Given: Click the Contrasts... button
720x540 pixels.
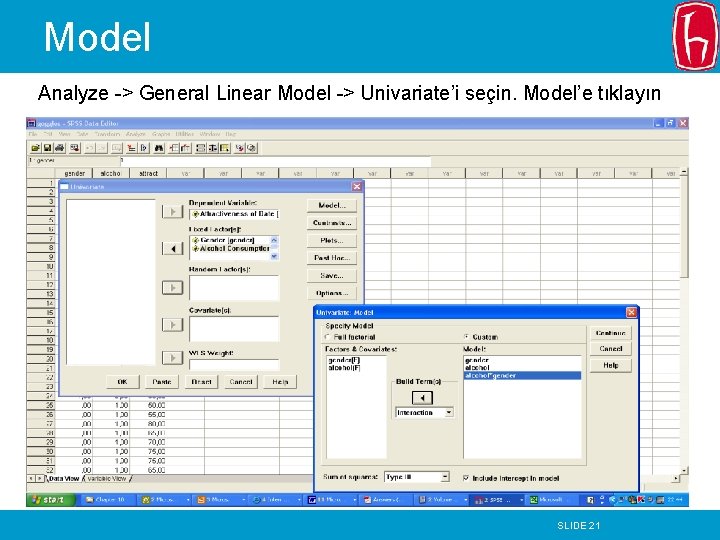Looking at the screenshot, I should (x=332, y=223).
